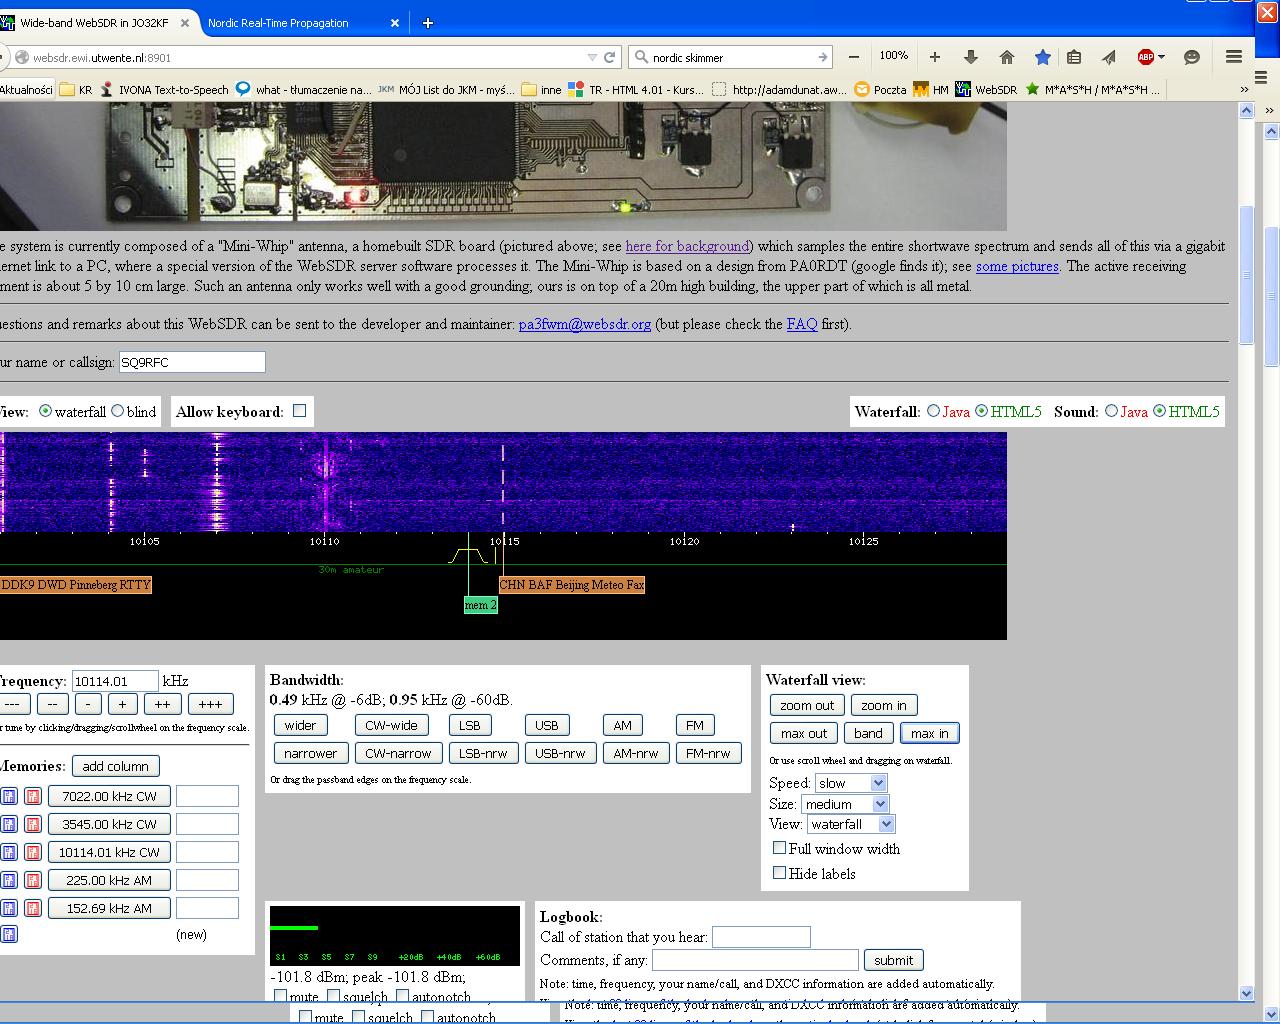Enable the Allow keyboard checkbox
The width and height of the screenshot is (1280, 1024).
[x=299, y=411]
